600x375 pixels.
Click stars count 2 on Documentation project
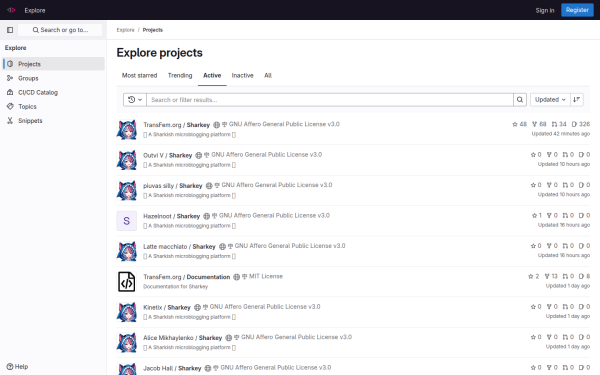coord(533,276)
